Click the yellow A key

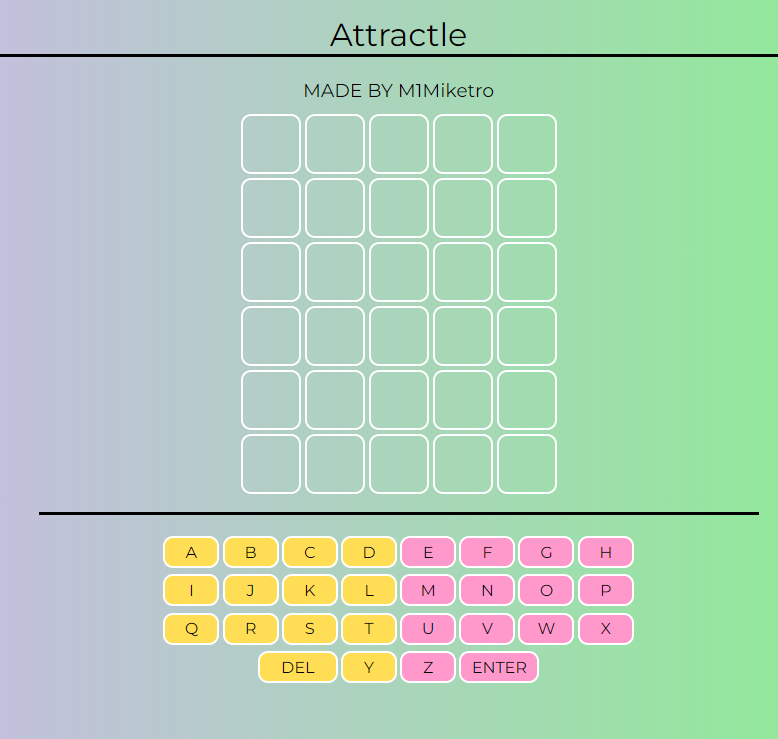(x=191, y=552)
